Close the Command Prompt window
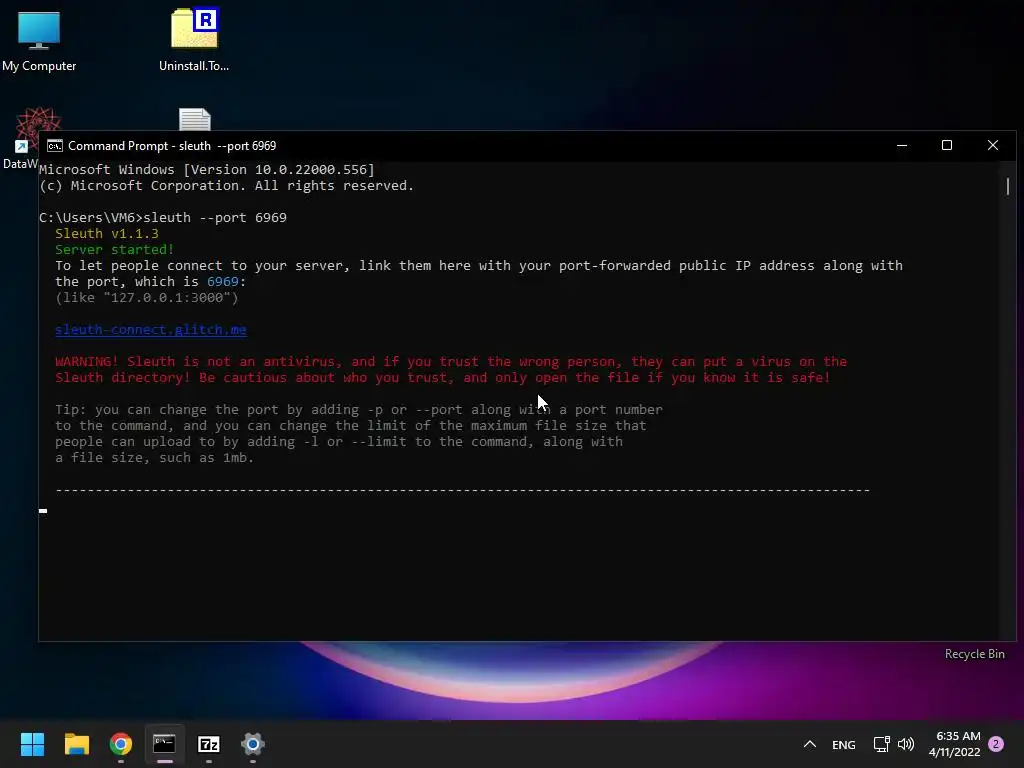Screen dimensions: 1024x768 tap(993, 145)
